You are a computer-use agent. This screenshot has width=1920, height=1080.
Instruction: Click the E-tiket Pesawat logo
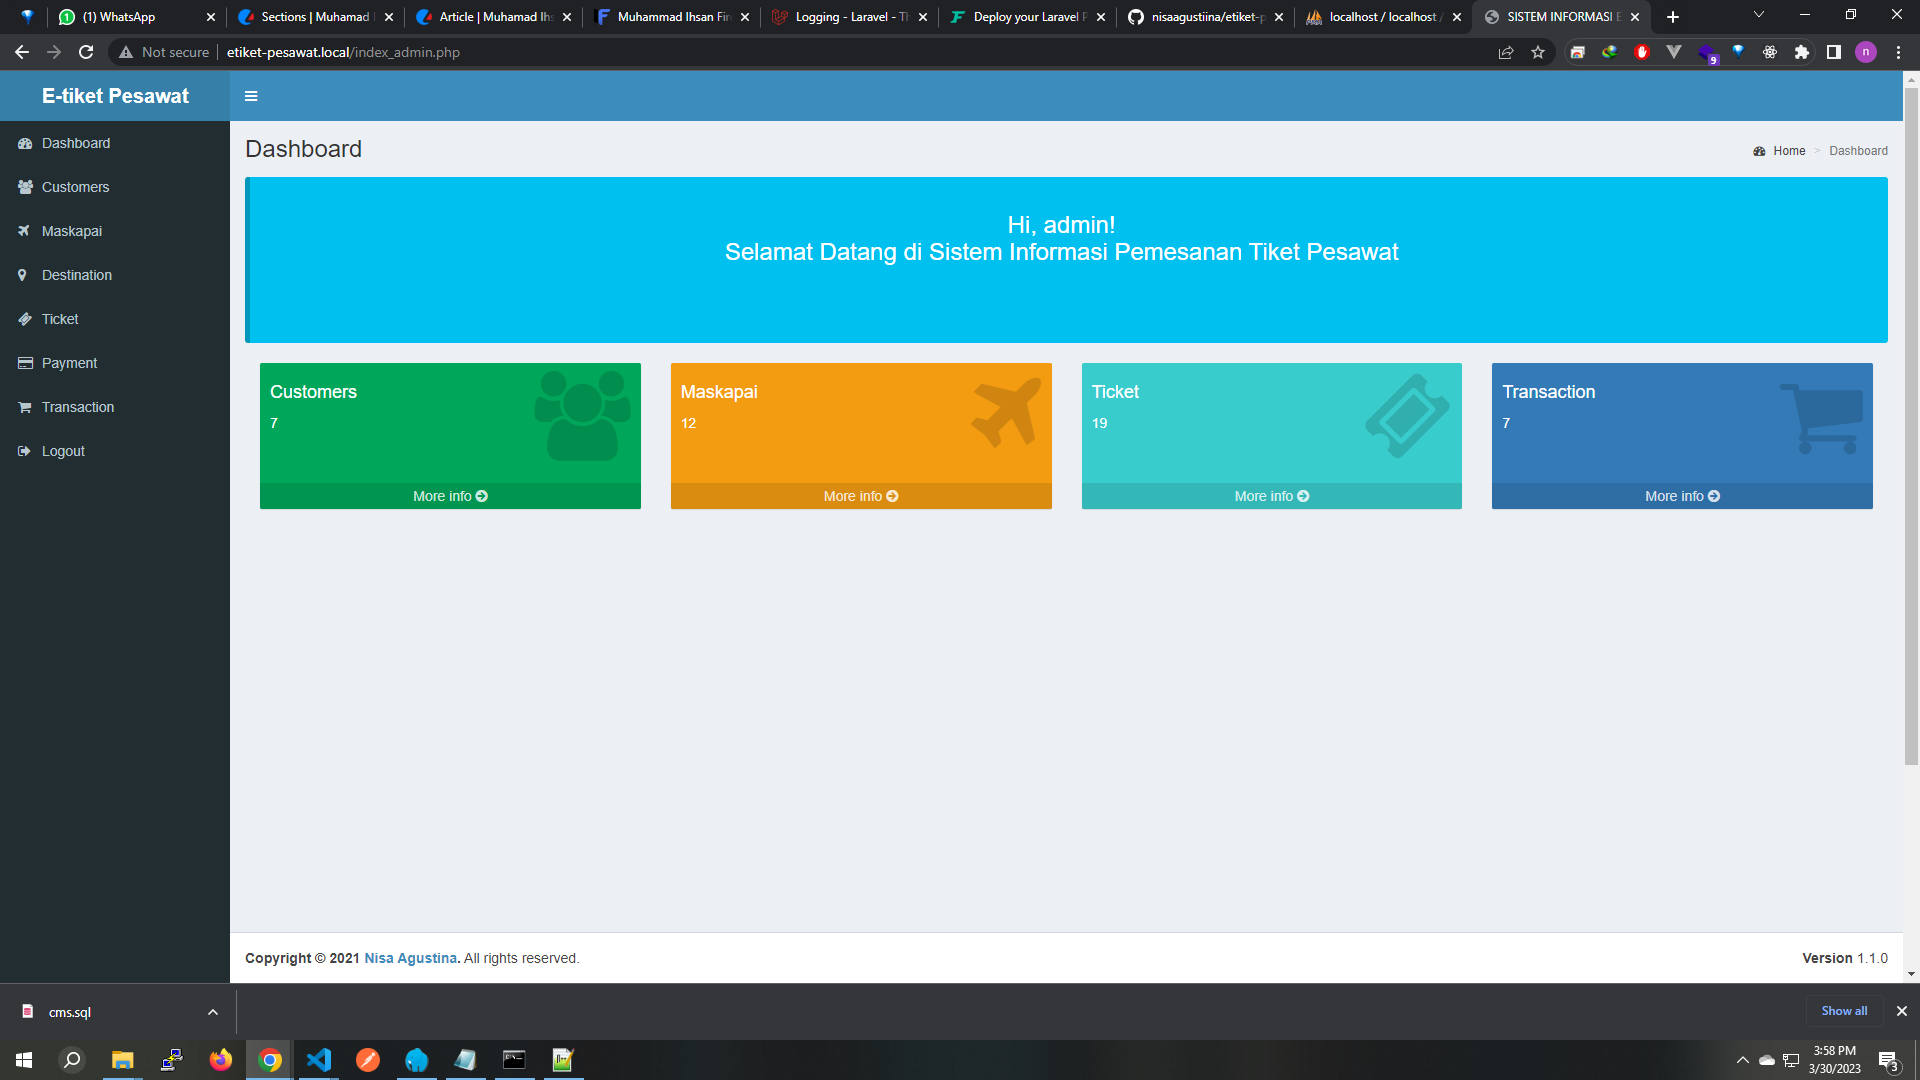pyautogui.click(x=115, y=96)
